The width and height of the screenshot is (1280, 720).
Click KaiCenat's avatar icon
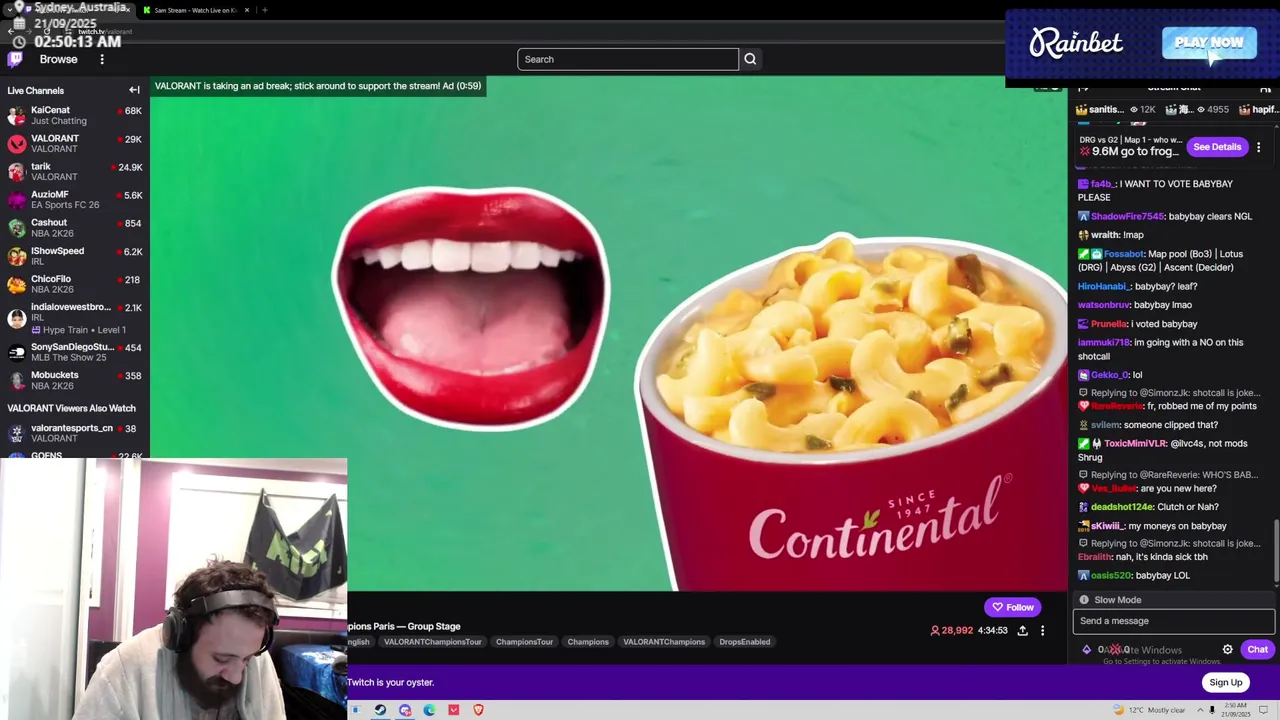tap(16, 115)
